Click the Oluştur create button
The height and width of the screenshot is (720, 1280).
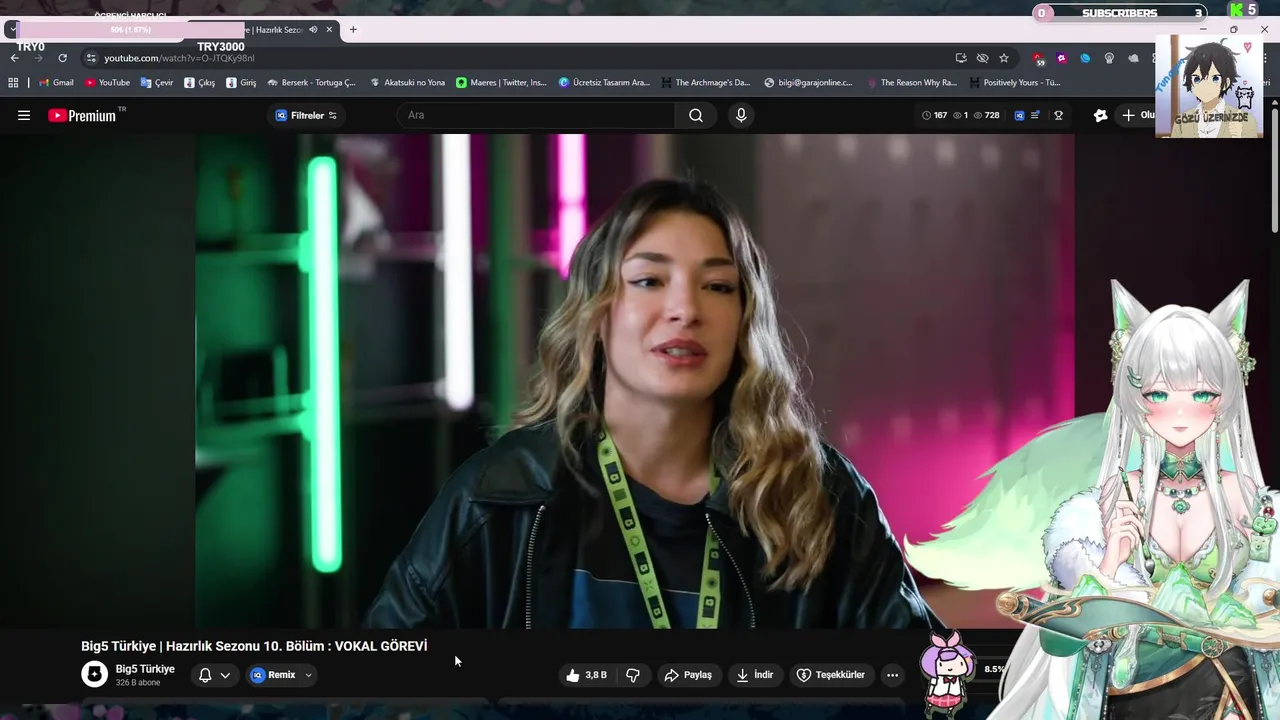[x=1138, y=115]
